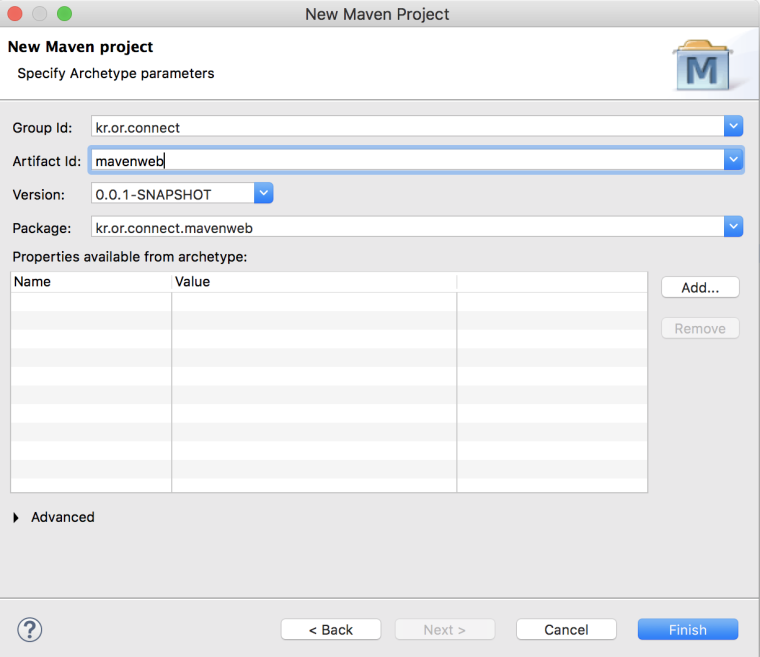This screenshot has width=760, height=657.
Task: Click the Finish button
Action: coord(688,629)
